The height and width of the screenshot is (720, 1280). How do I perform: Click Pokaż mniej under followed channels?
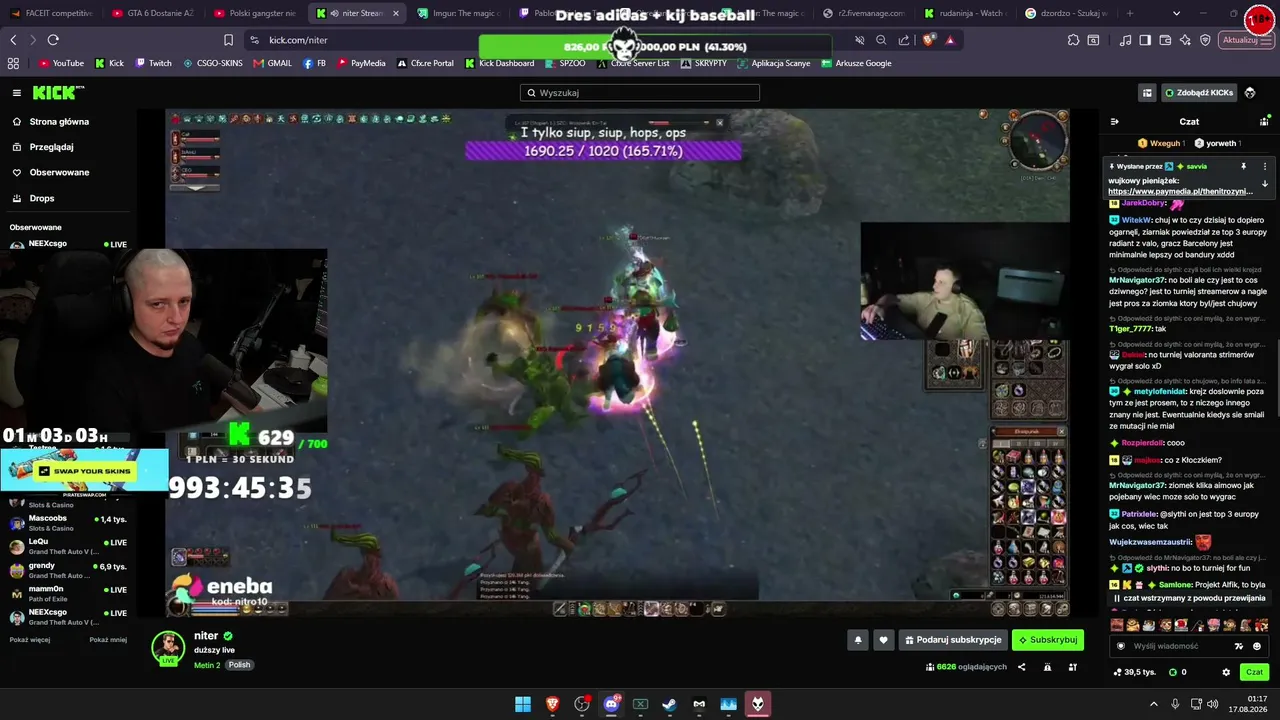(x=108, y=640)
